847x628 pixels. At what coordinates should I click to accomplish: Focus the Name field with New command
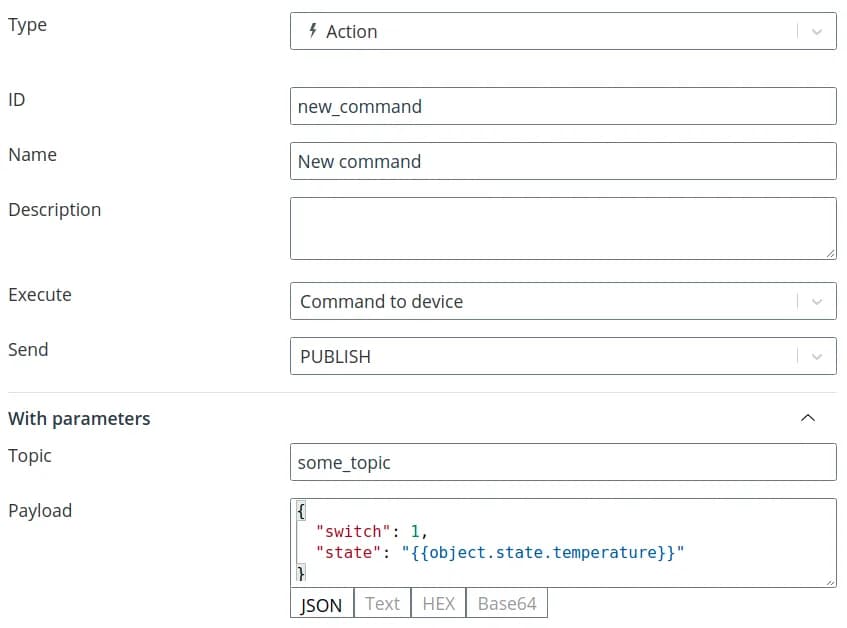pyautogui.click(x=562, y=161)
